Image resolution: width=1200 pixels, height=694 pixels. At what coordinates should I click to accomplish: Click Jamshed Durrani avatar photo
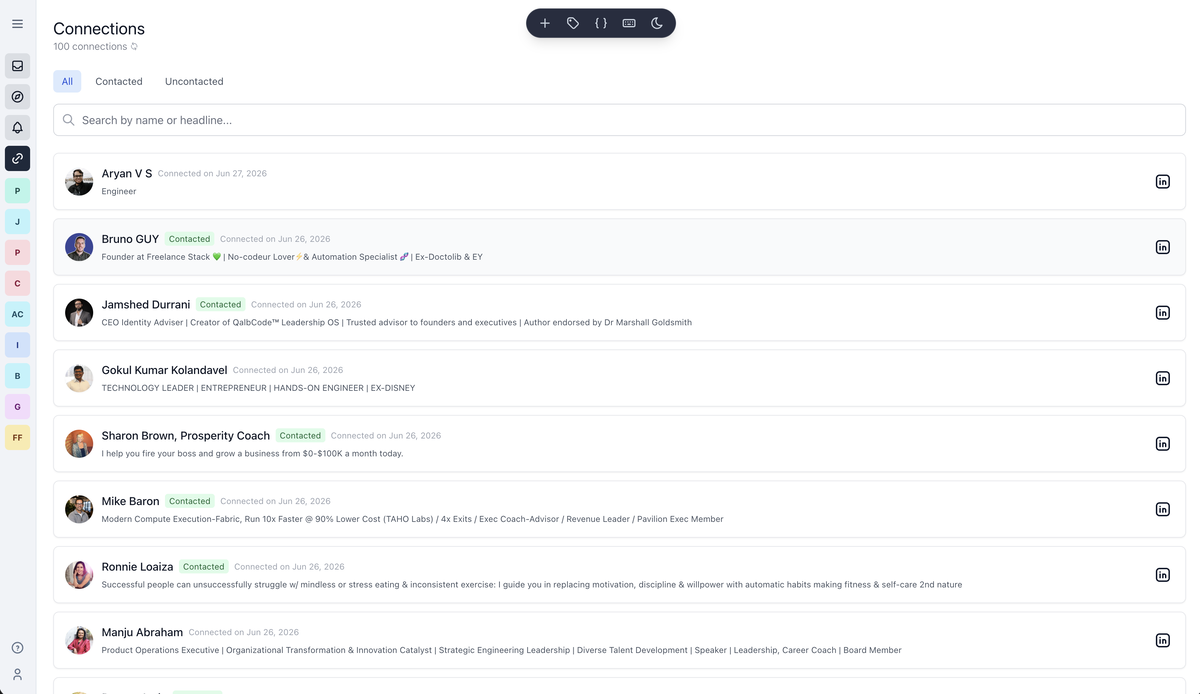coord(79,313)
